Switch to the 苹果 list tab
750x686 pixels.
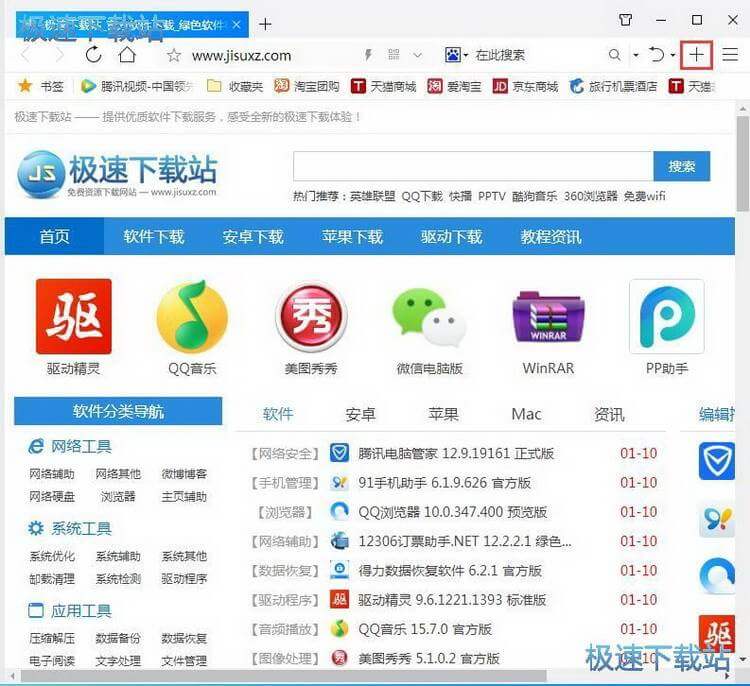click(443, 414)
